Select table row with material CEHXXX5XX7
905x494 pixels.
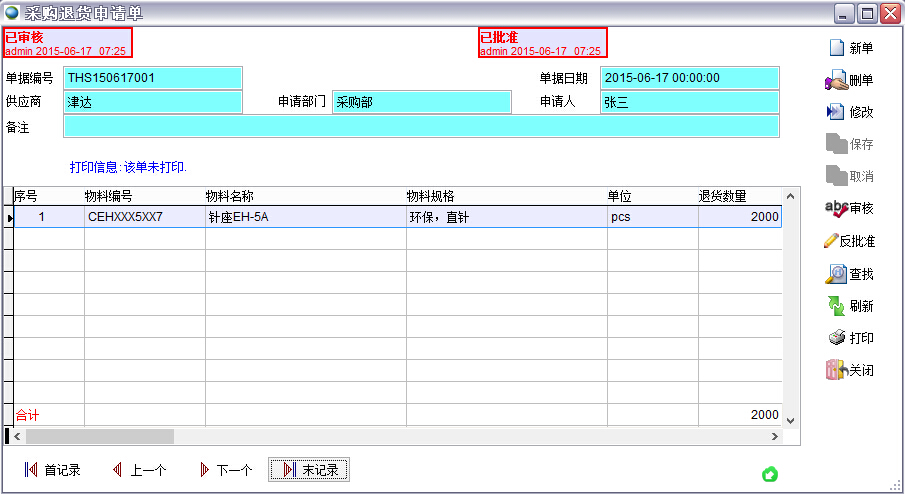144,217
